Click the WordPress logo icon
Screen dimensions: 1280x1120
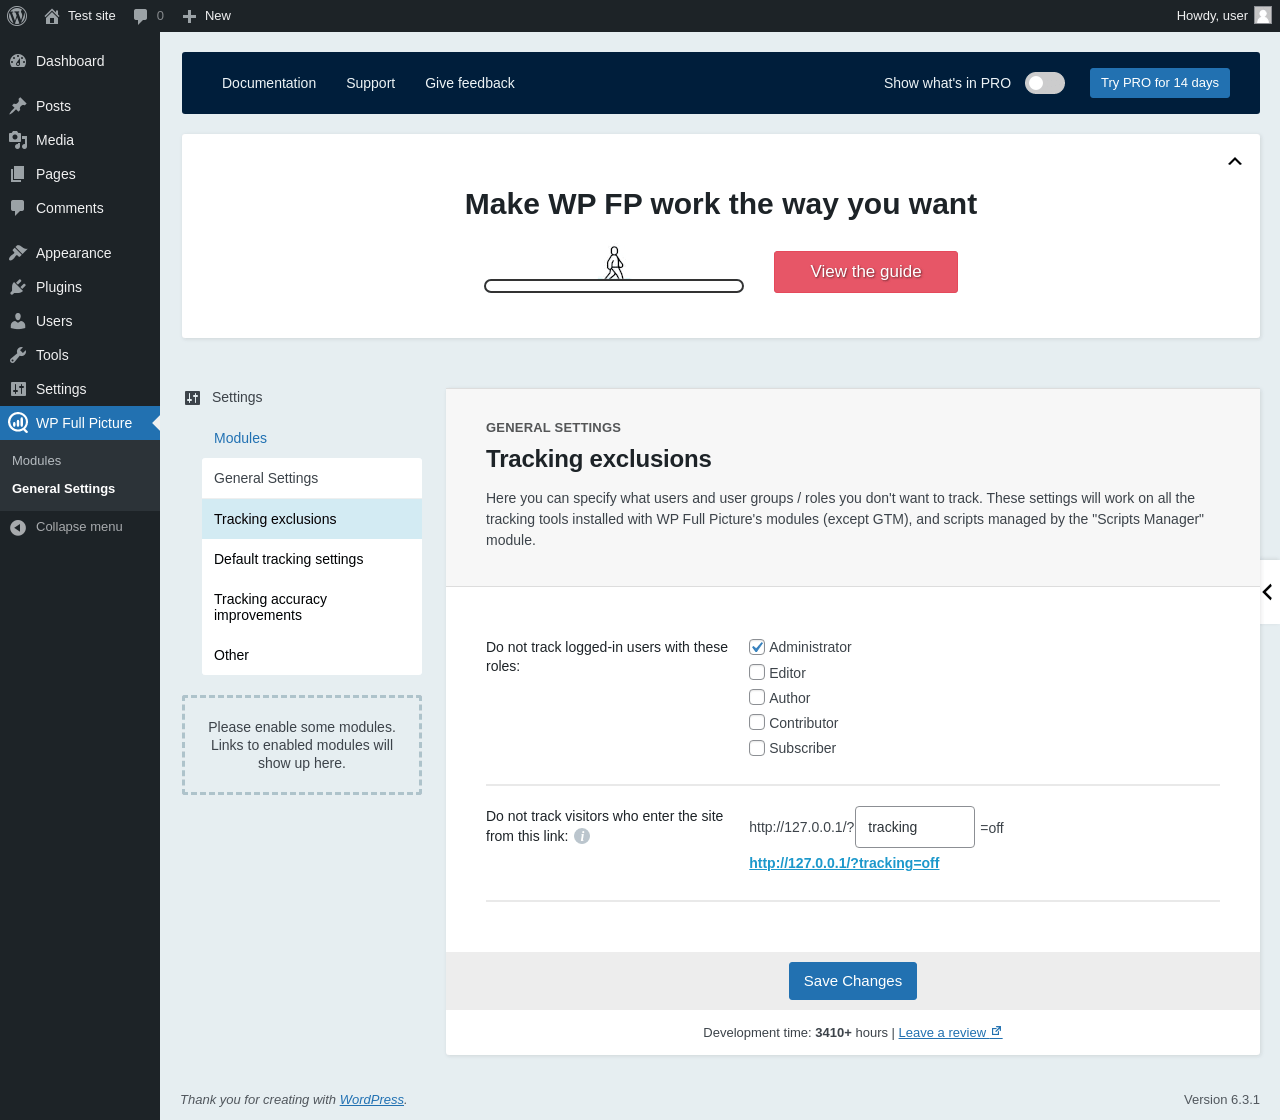[17, 16]
